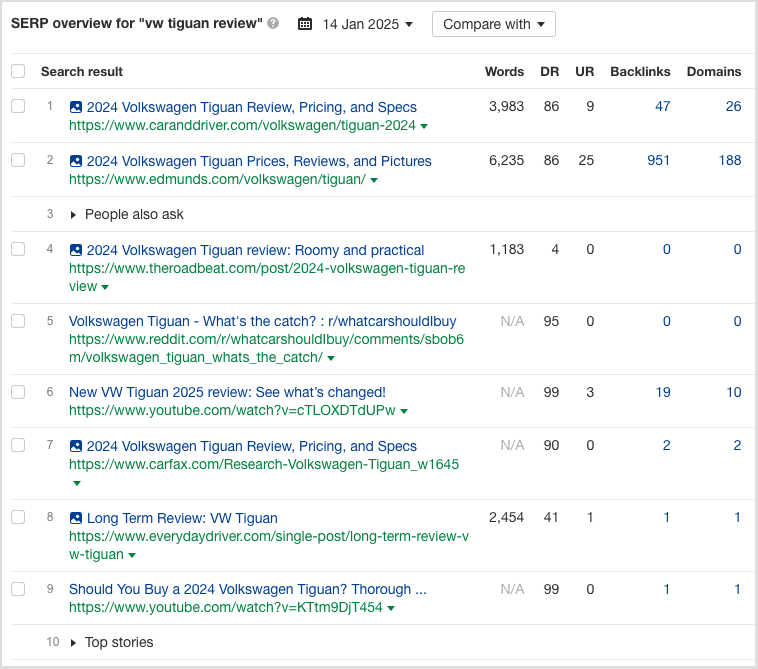Image resolution: width=758 pixels, height=669 pixels.
Task: Open dropdown arrow after everydaydriver URL
Action: point(131,555)
